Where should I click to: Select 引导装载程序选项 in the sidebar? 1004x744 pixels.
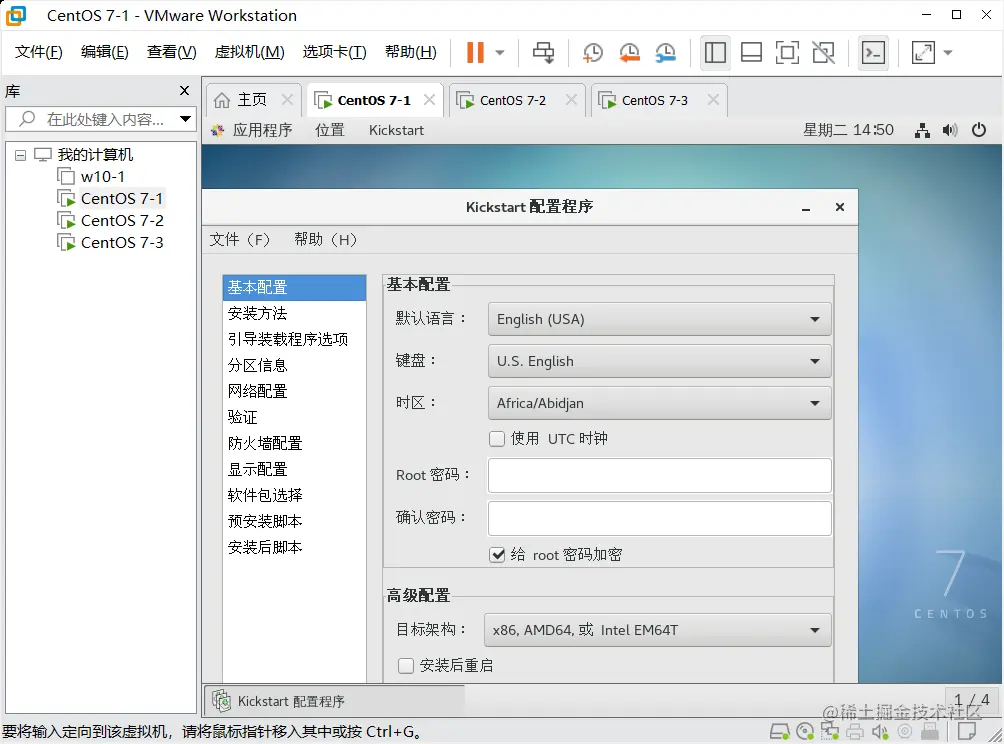point(295,339)
